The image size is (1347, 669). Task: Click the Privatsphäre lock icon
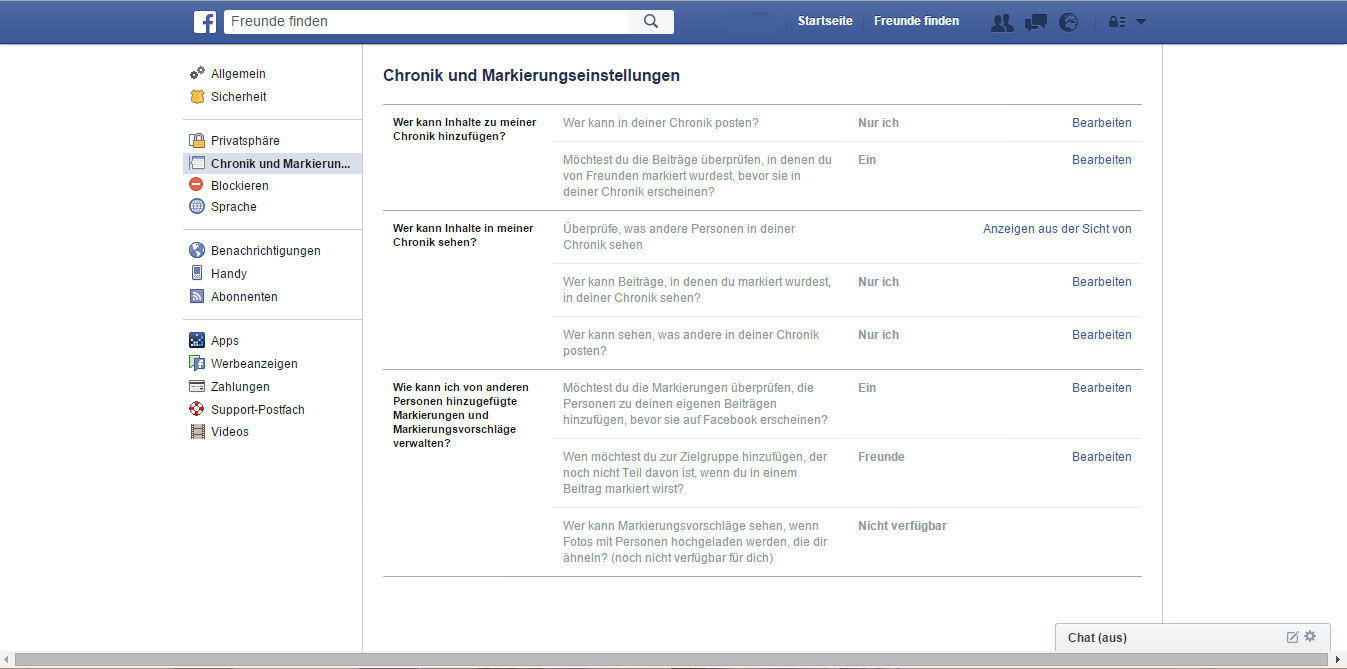pyautogui.click(x=197, y=141)
